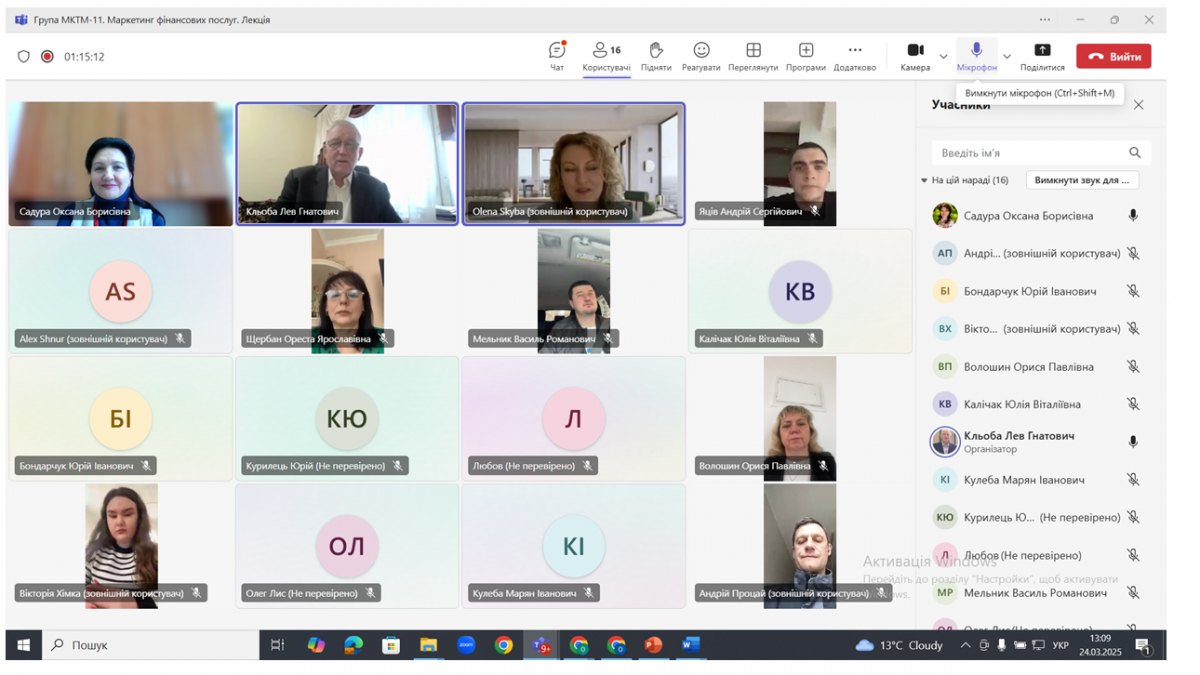Open More actions (Додатково) ellipsis icon

point(854,51)
